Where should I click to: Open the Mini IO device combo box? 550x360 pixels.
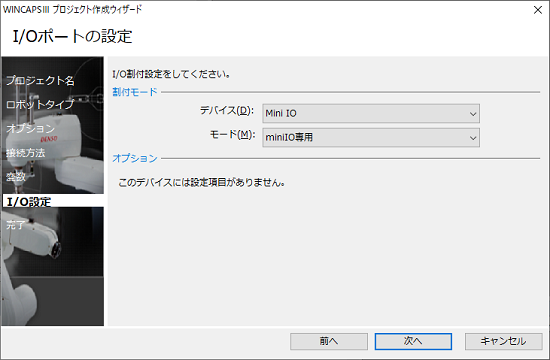[x=371, y=114]
